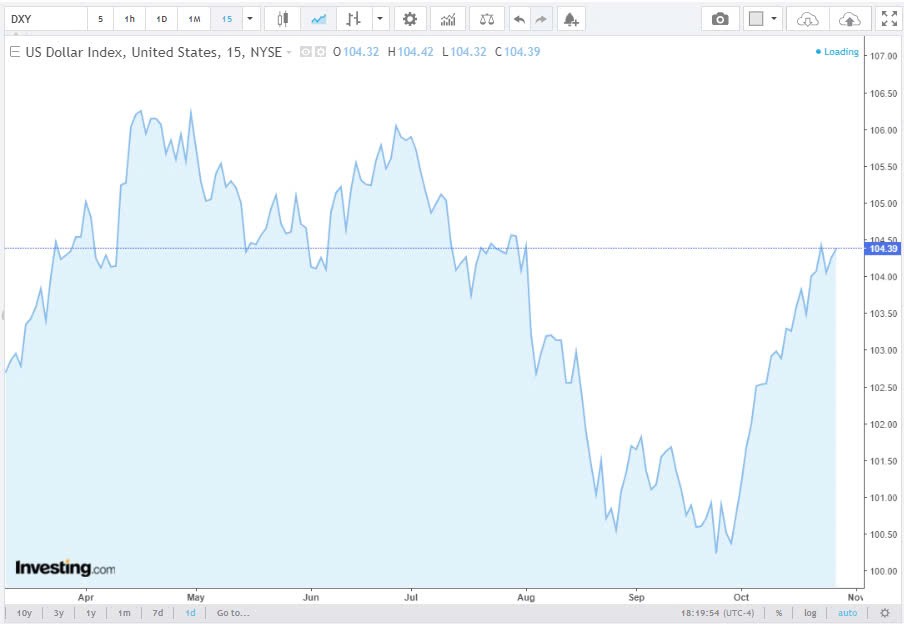This screenshot has height=624, width=904.
Task: Expand the time interval dropdown arrow
Action: 249,19
